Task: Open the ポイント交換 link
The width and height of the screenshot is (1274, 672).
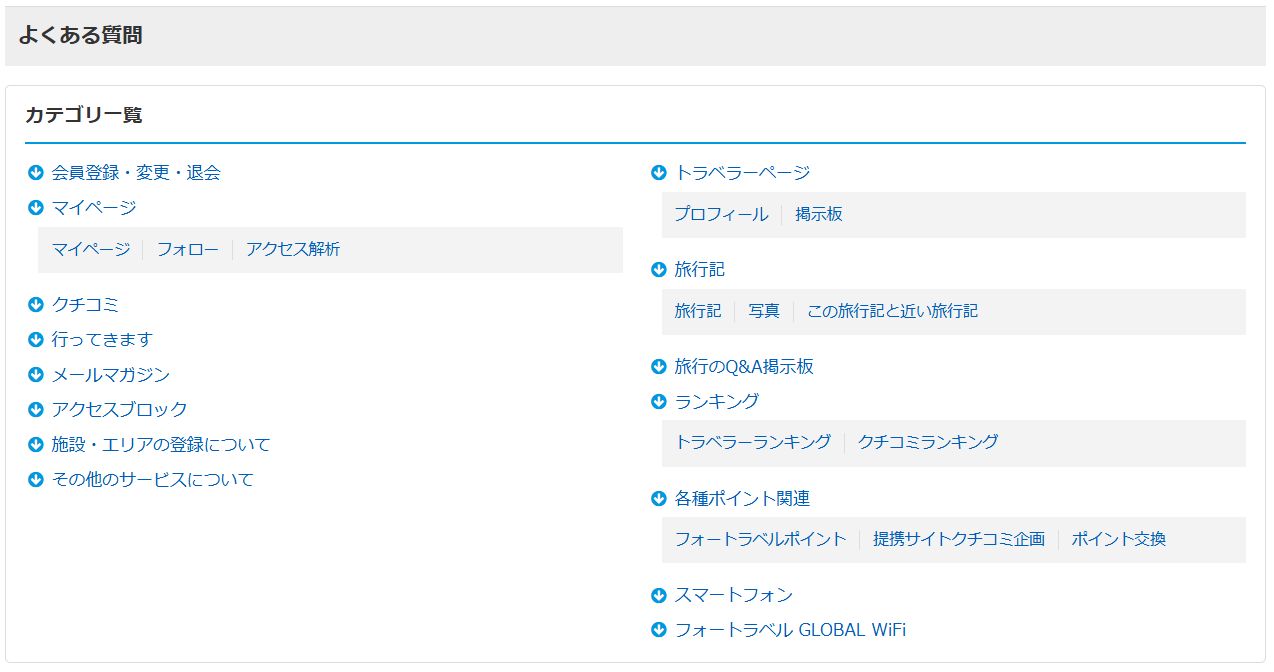Action: pos(1118,540)
